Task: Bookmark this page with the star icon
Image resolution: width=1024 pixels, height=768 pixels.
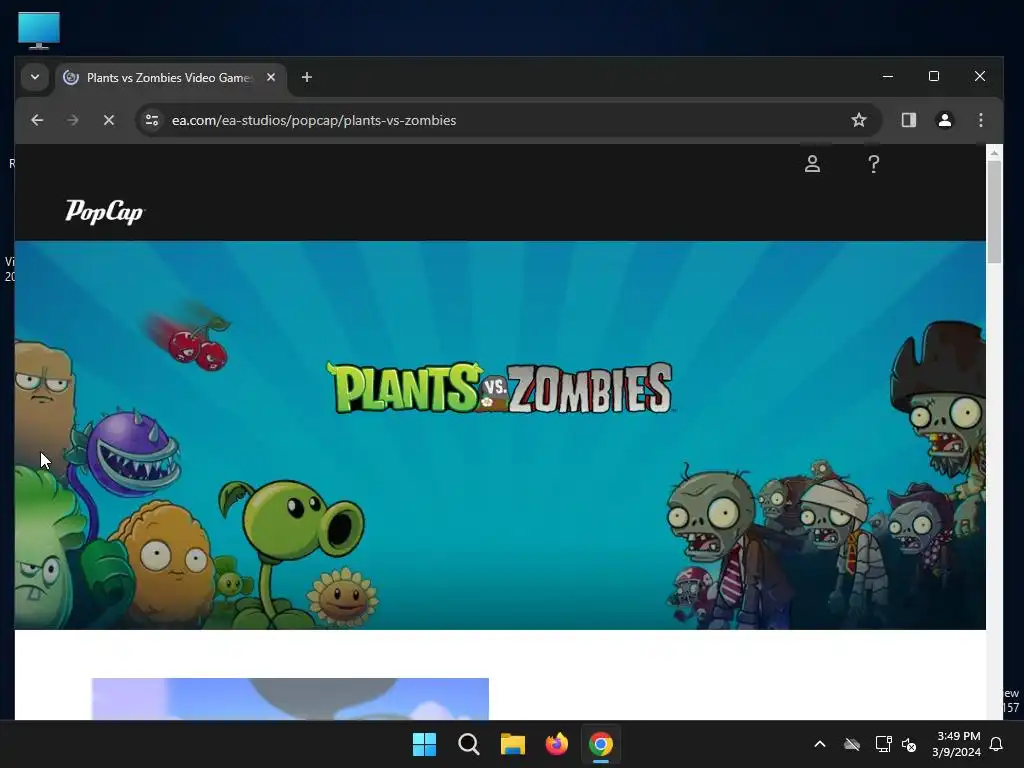Action: tap(859, 120)
